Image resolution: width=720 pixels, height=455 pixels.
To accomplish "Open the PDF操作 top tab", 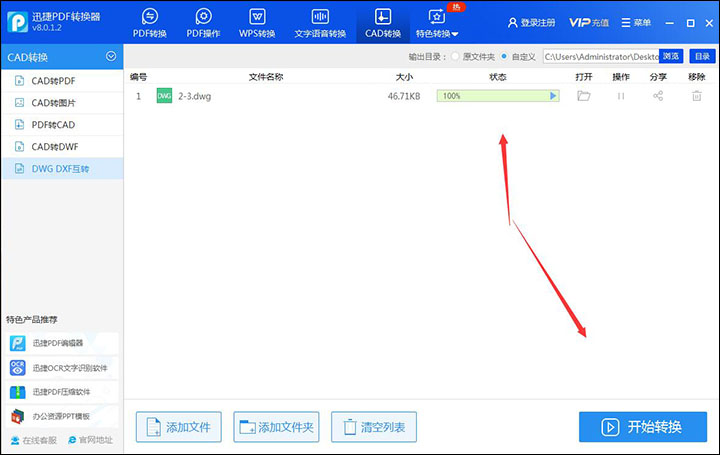I will point(203,22).
